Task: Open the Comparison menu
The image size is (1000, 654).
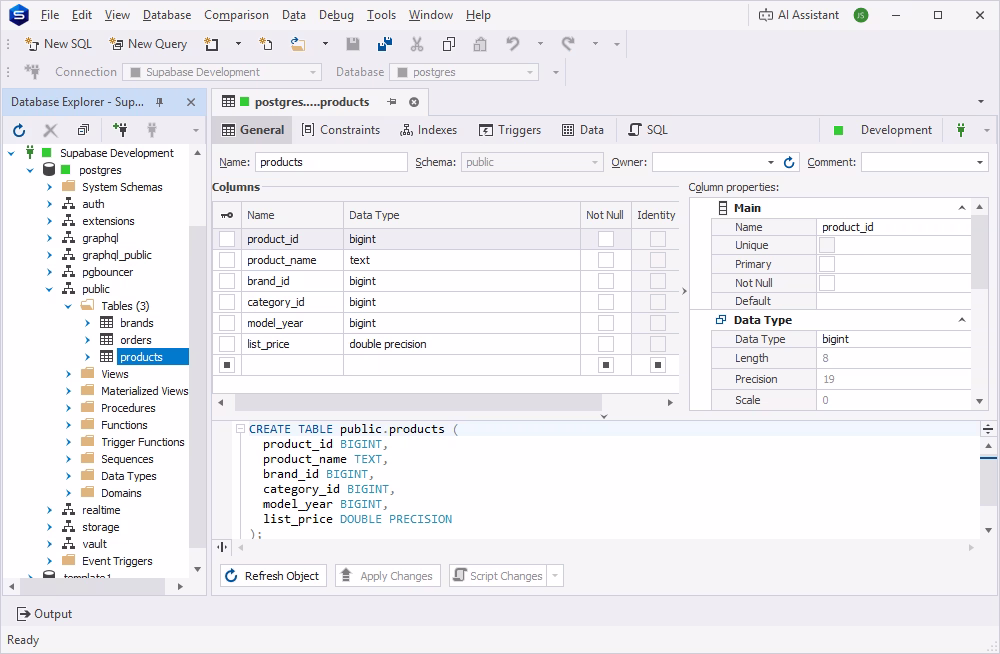Action: coord(236,15)
